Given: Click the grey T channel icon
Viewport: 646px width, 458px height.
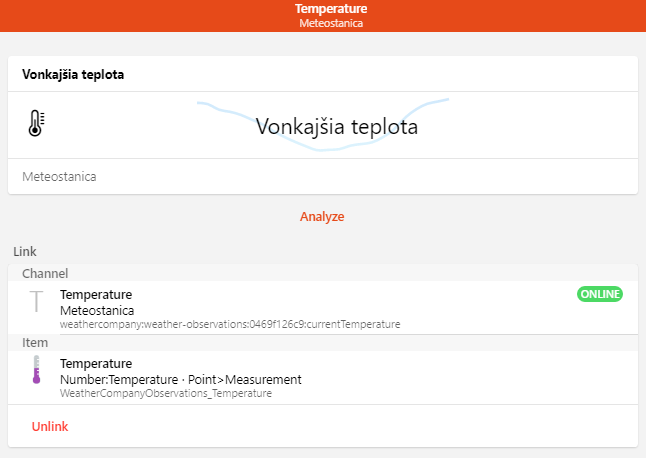Looking at the screenshot, I should click(37, 302).
